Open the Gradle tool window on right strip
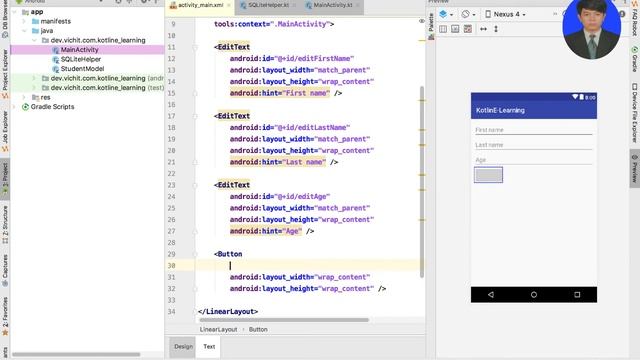Image resolution: width=640 pixels, height=360 pixels. (635, 59)
